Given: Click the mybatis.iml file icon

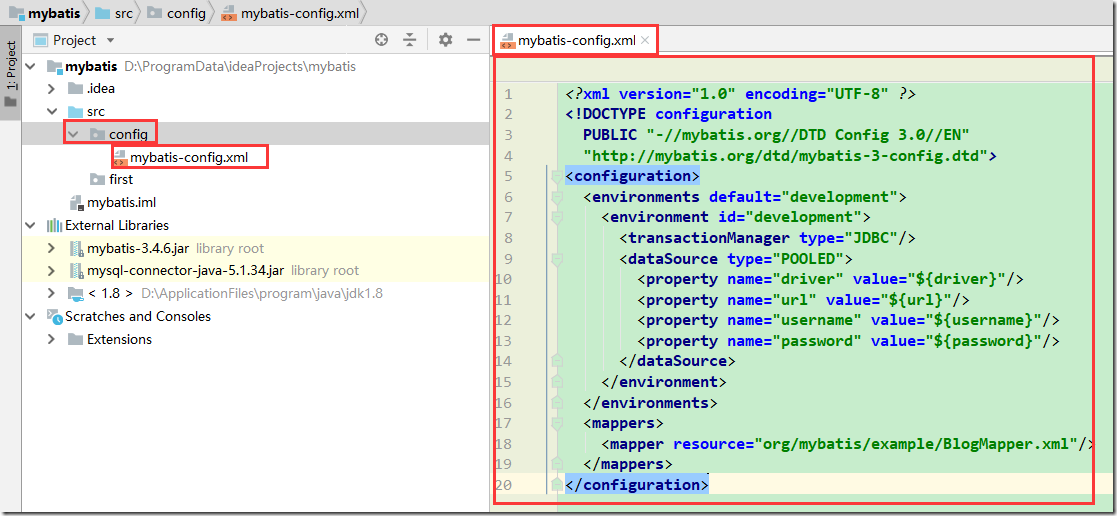Looking at the screenshot, I should tap(76, 202).
